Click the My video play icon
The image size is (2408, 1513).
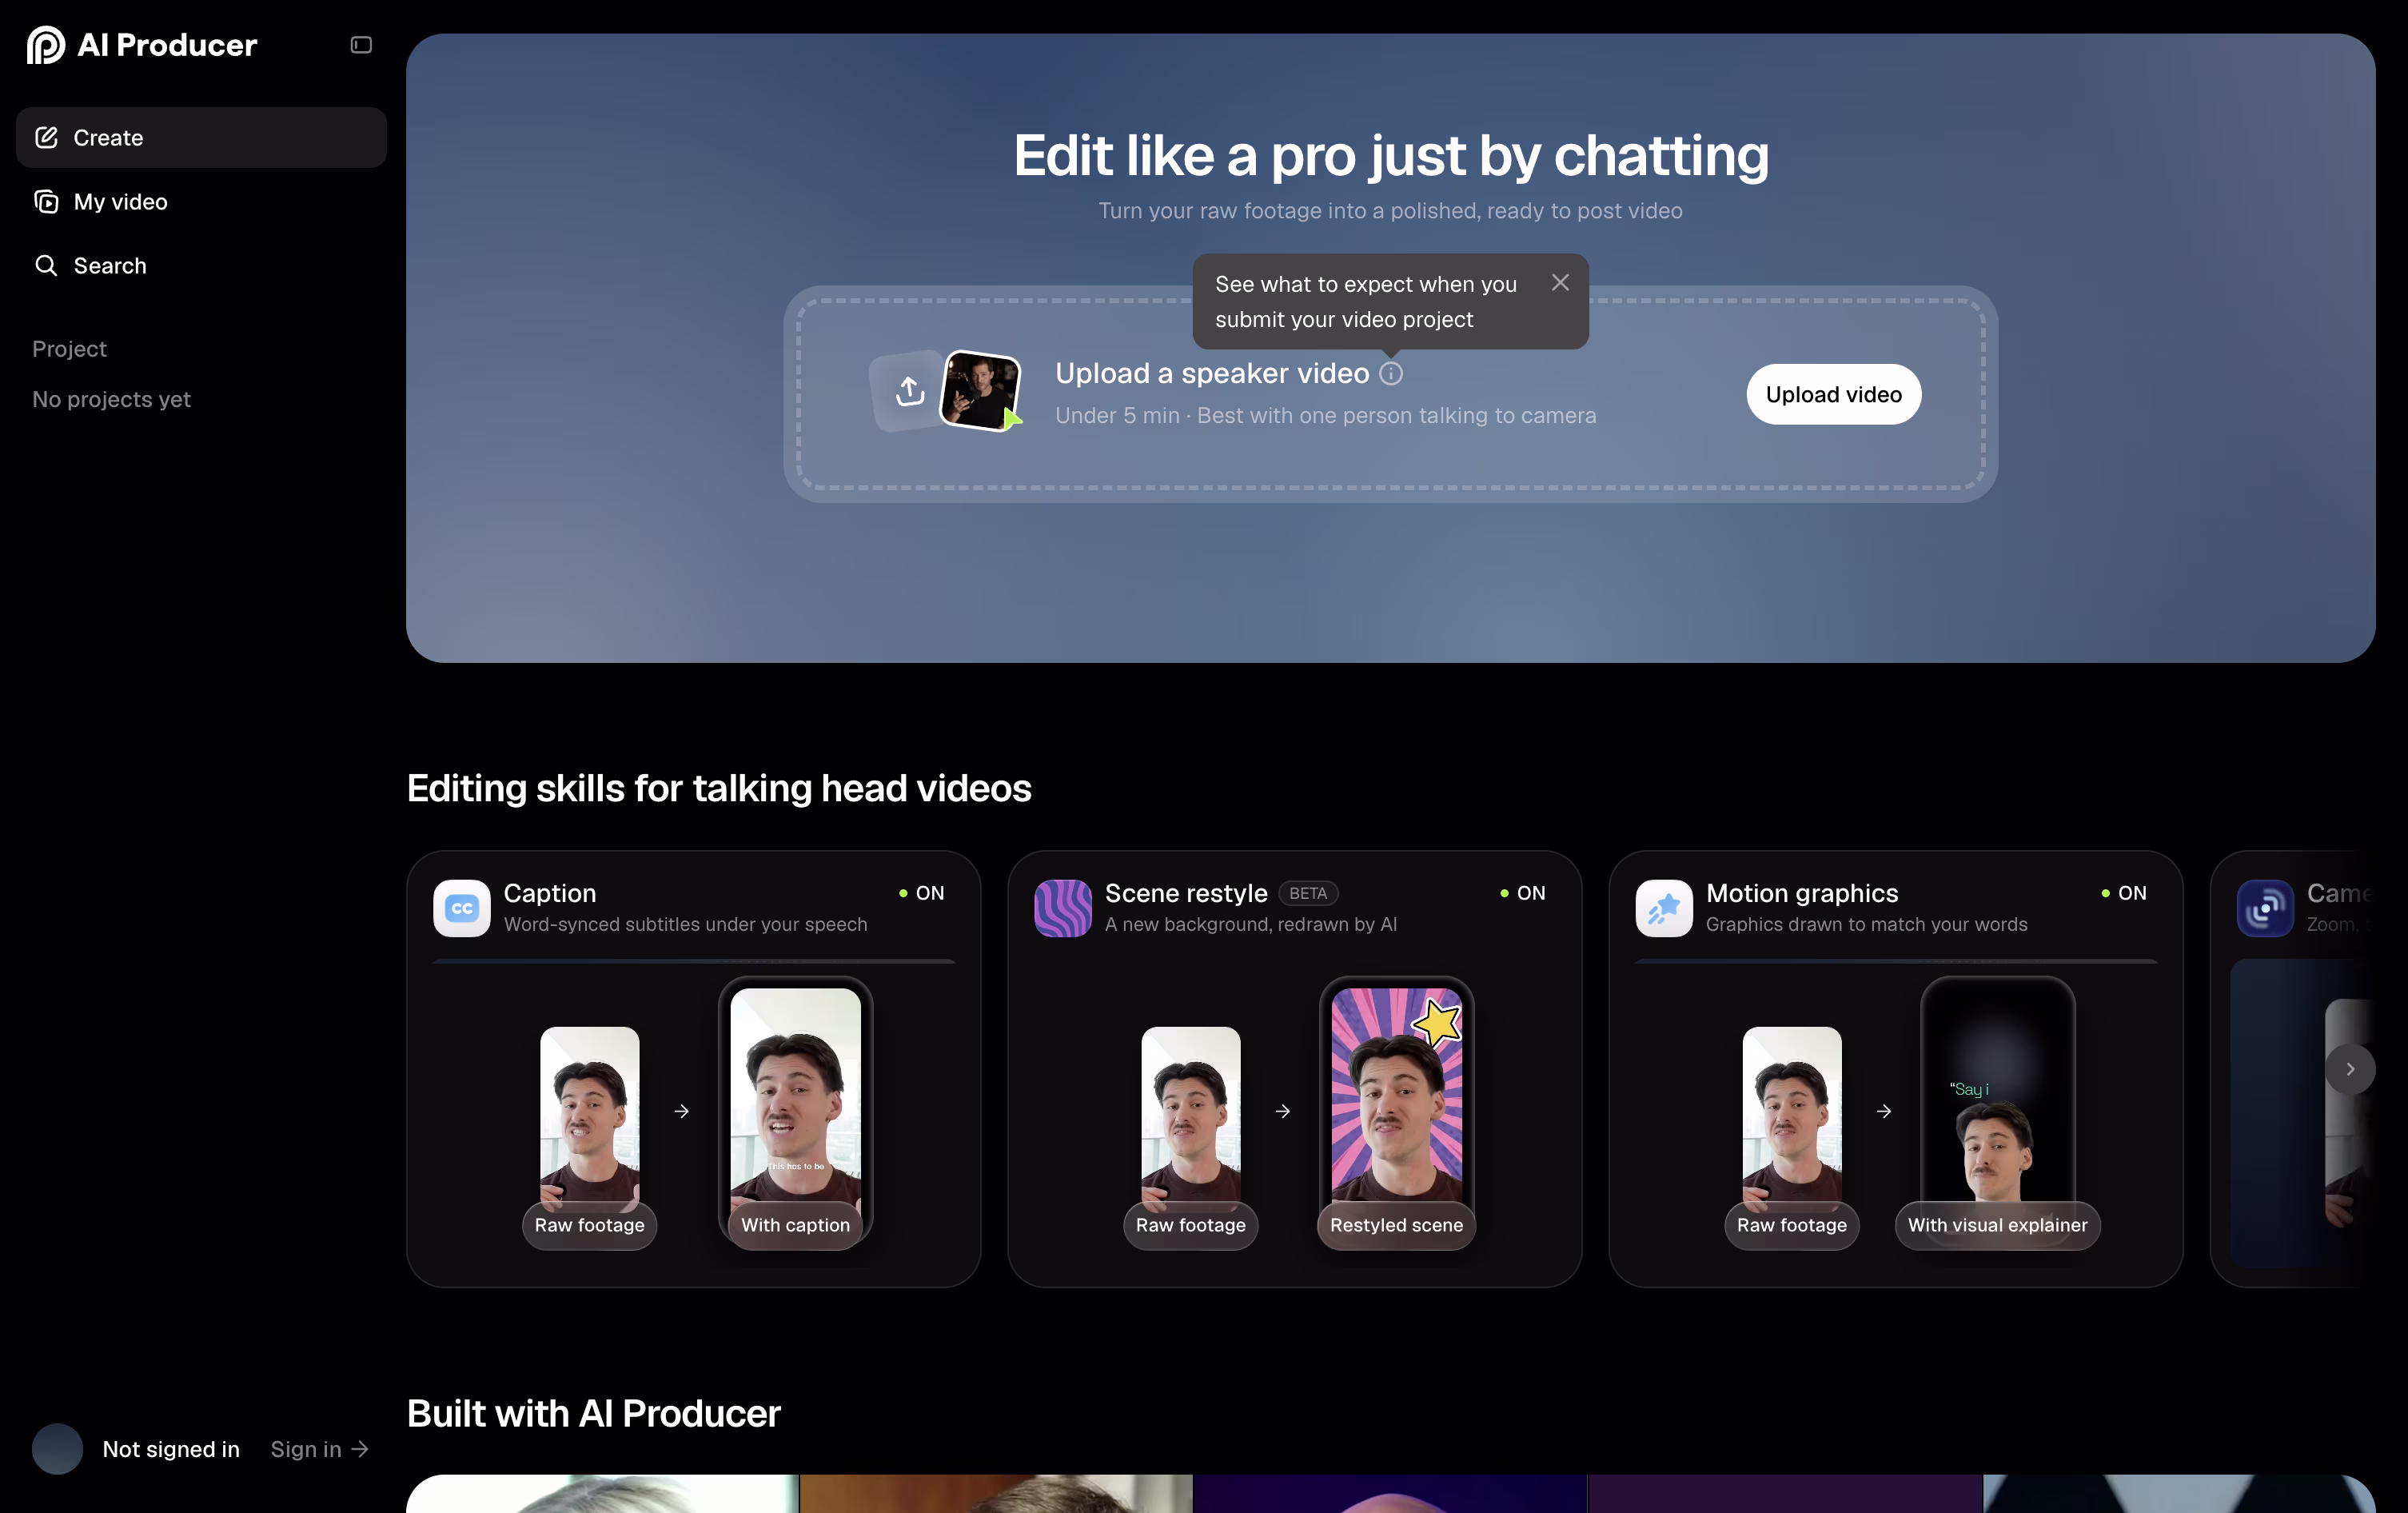pyautogui.click(x=46, y=202)
